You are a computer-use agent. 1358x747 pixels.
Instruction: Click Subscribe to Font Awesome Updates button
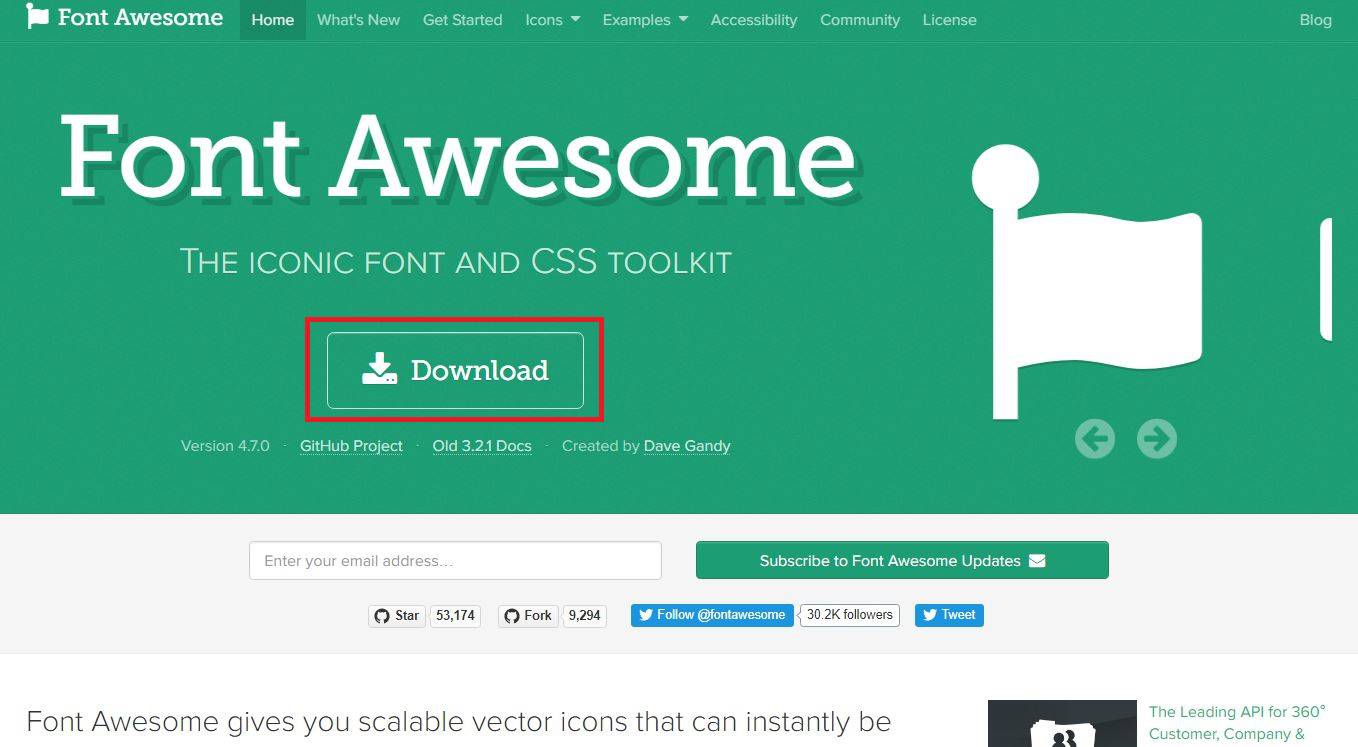pyautogui.click(x=902, y=560)
